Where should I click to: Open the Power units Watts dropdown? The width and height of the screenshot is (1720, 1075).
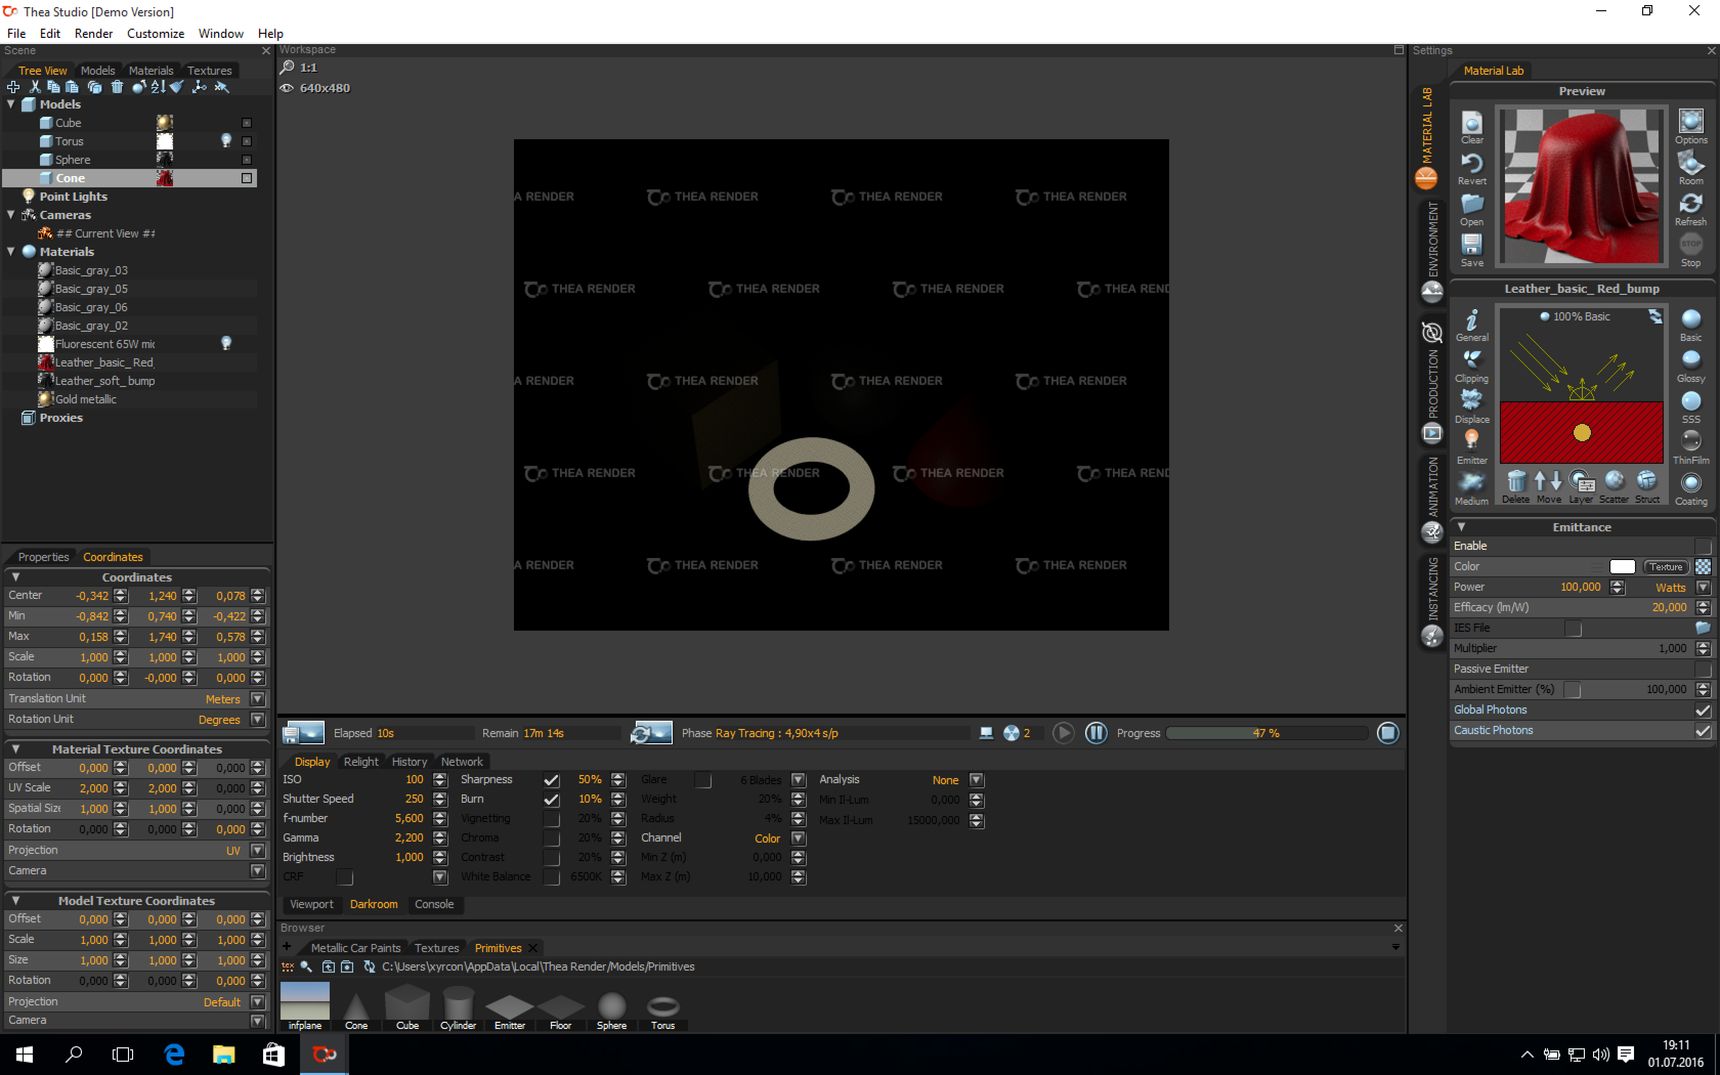[x=1703, y=587]
